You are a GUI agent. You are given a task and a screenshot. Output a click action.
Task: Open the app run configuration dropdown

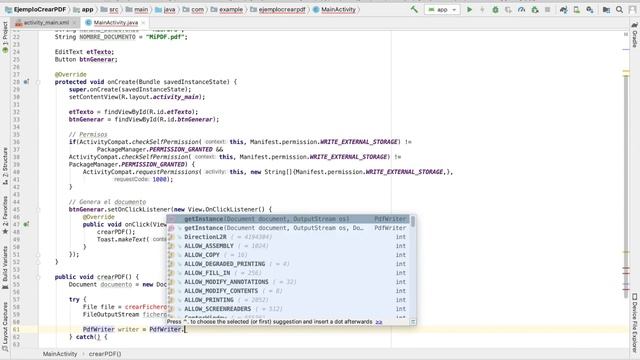coord(442,9)
